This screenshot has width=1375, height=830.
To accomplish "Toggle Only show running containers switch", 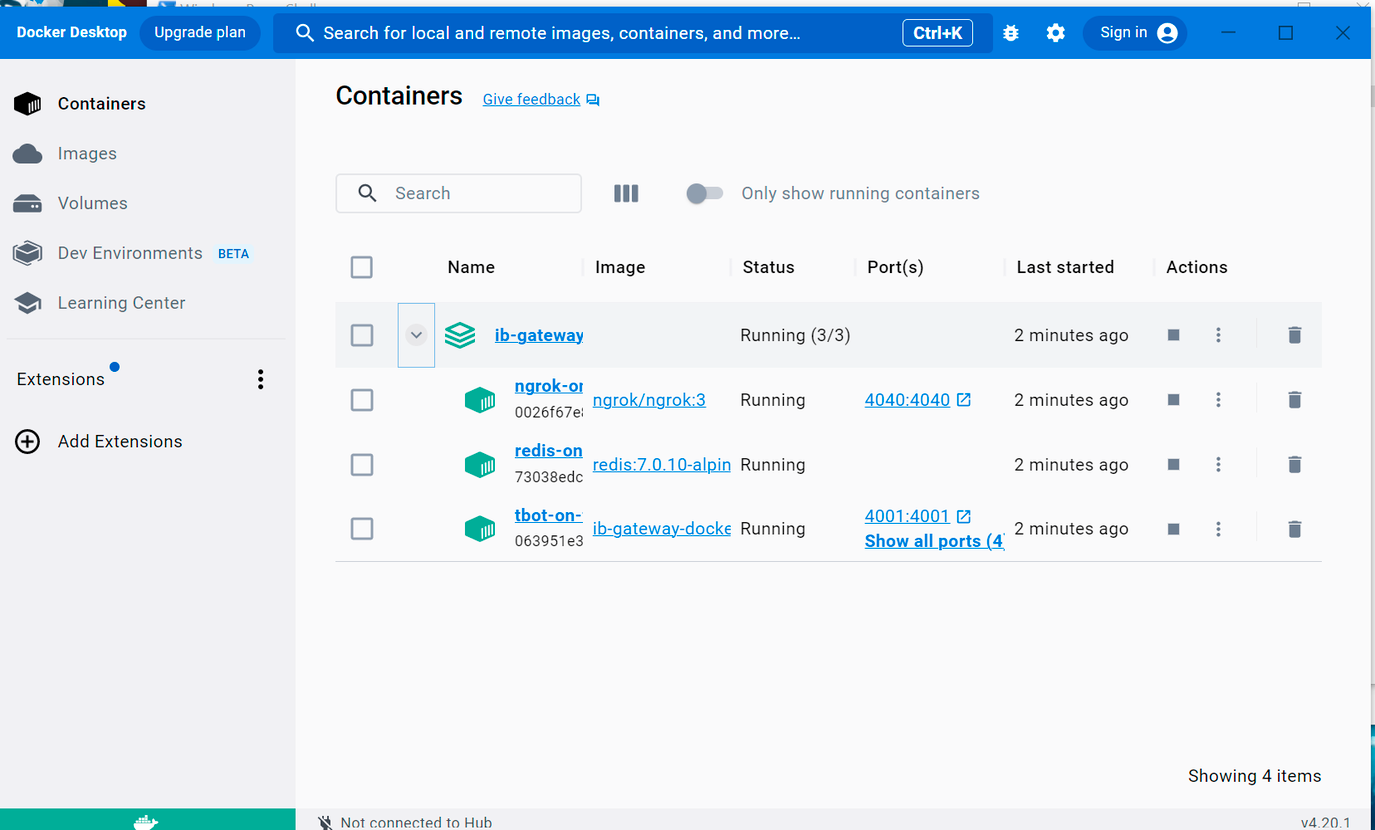I will coord(704,193).
